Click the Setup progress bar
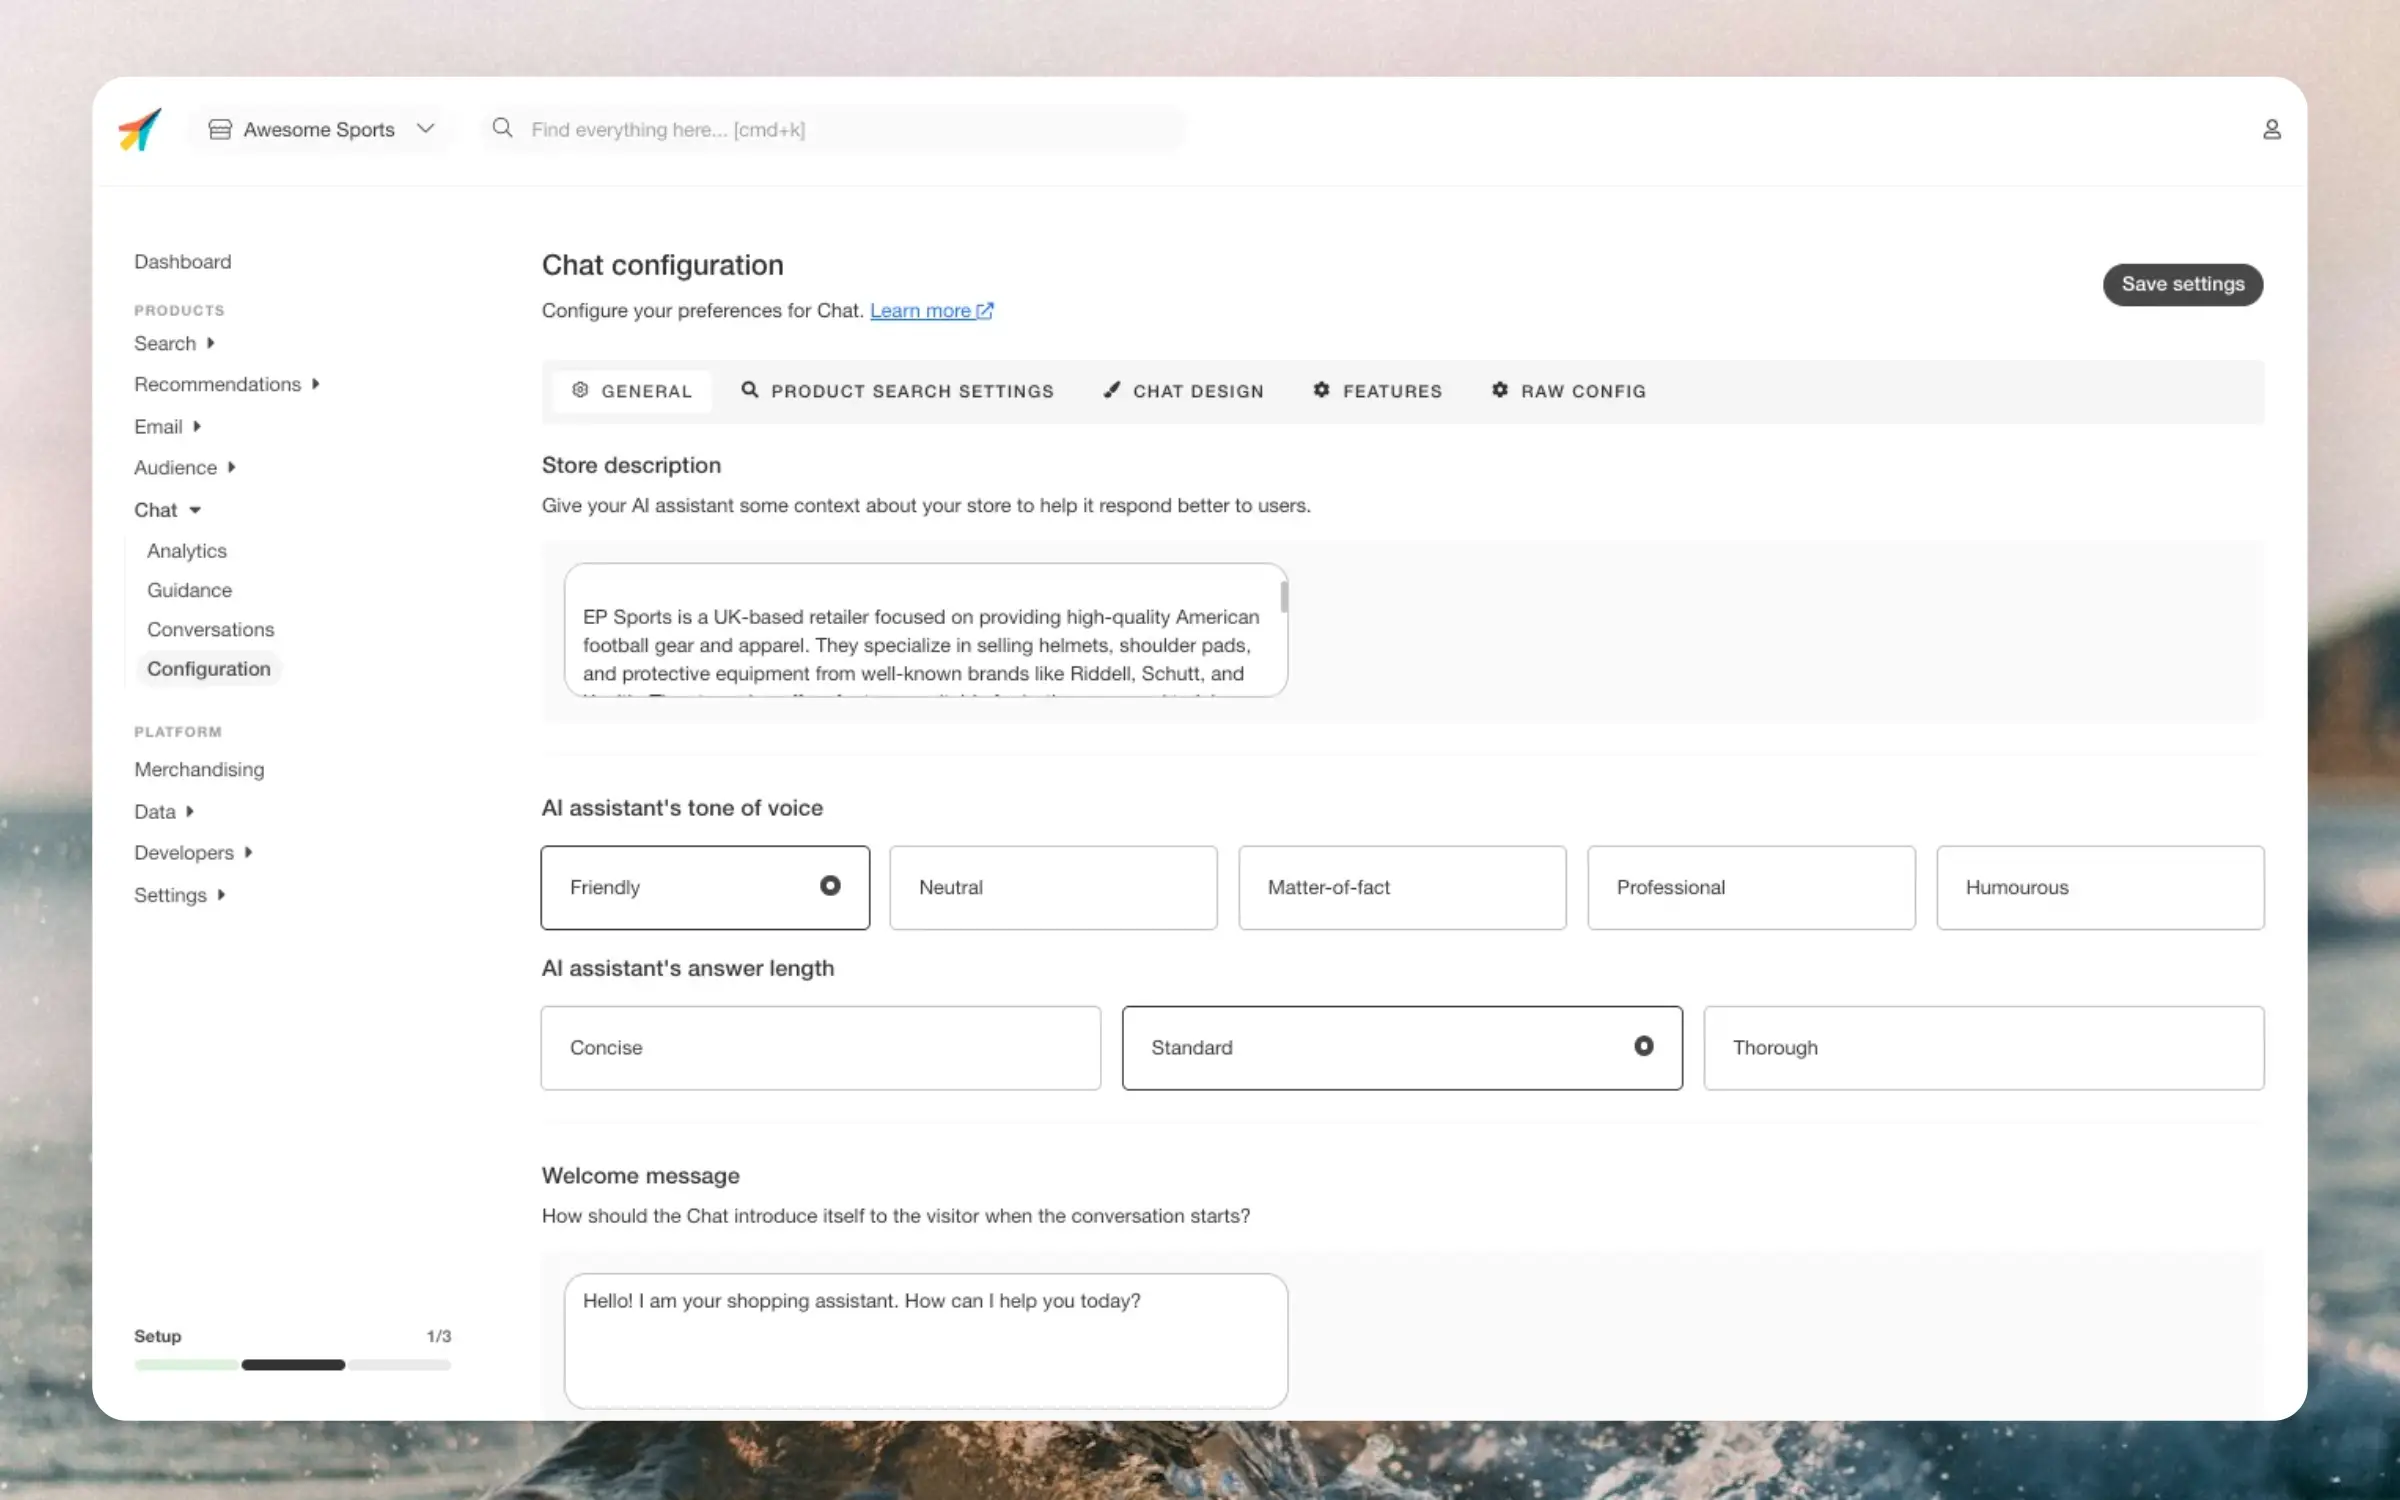Image resolution: width=2400 pixels, height=1500 pixels. pyautogui.click(x=292, y=1364)
